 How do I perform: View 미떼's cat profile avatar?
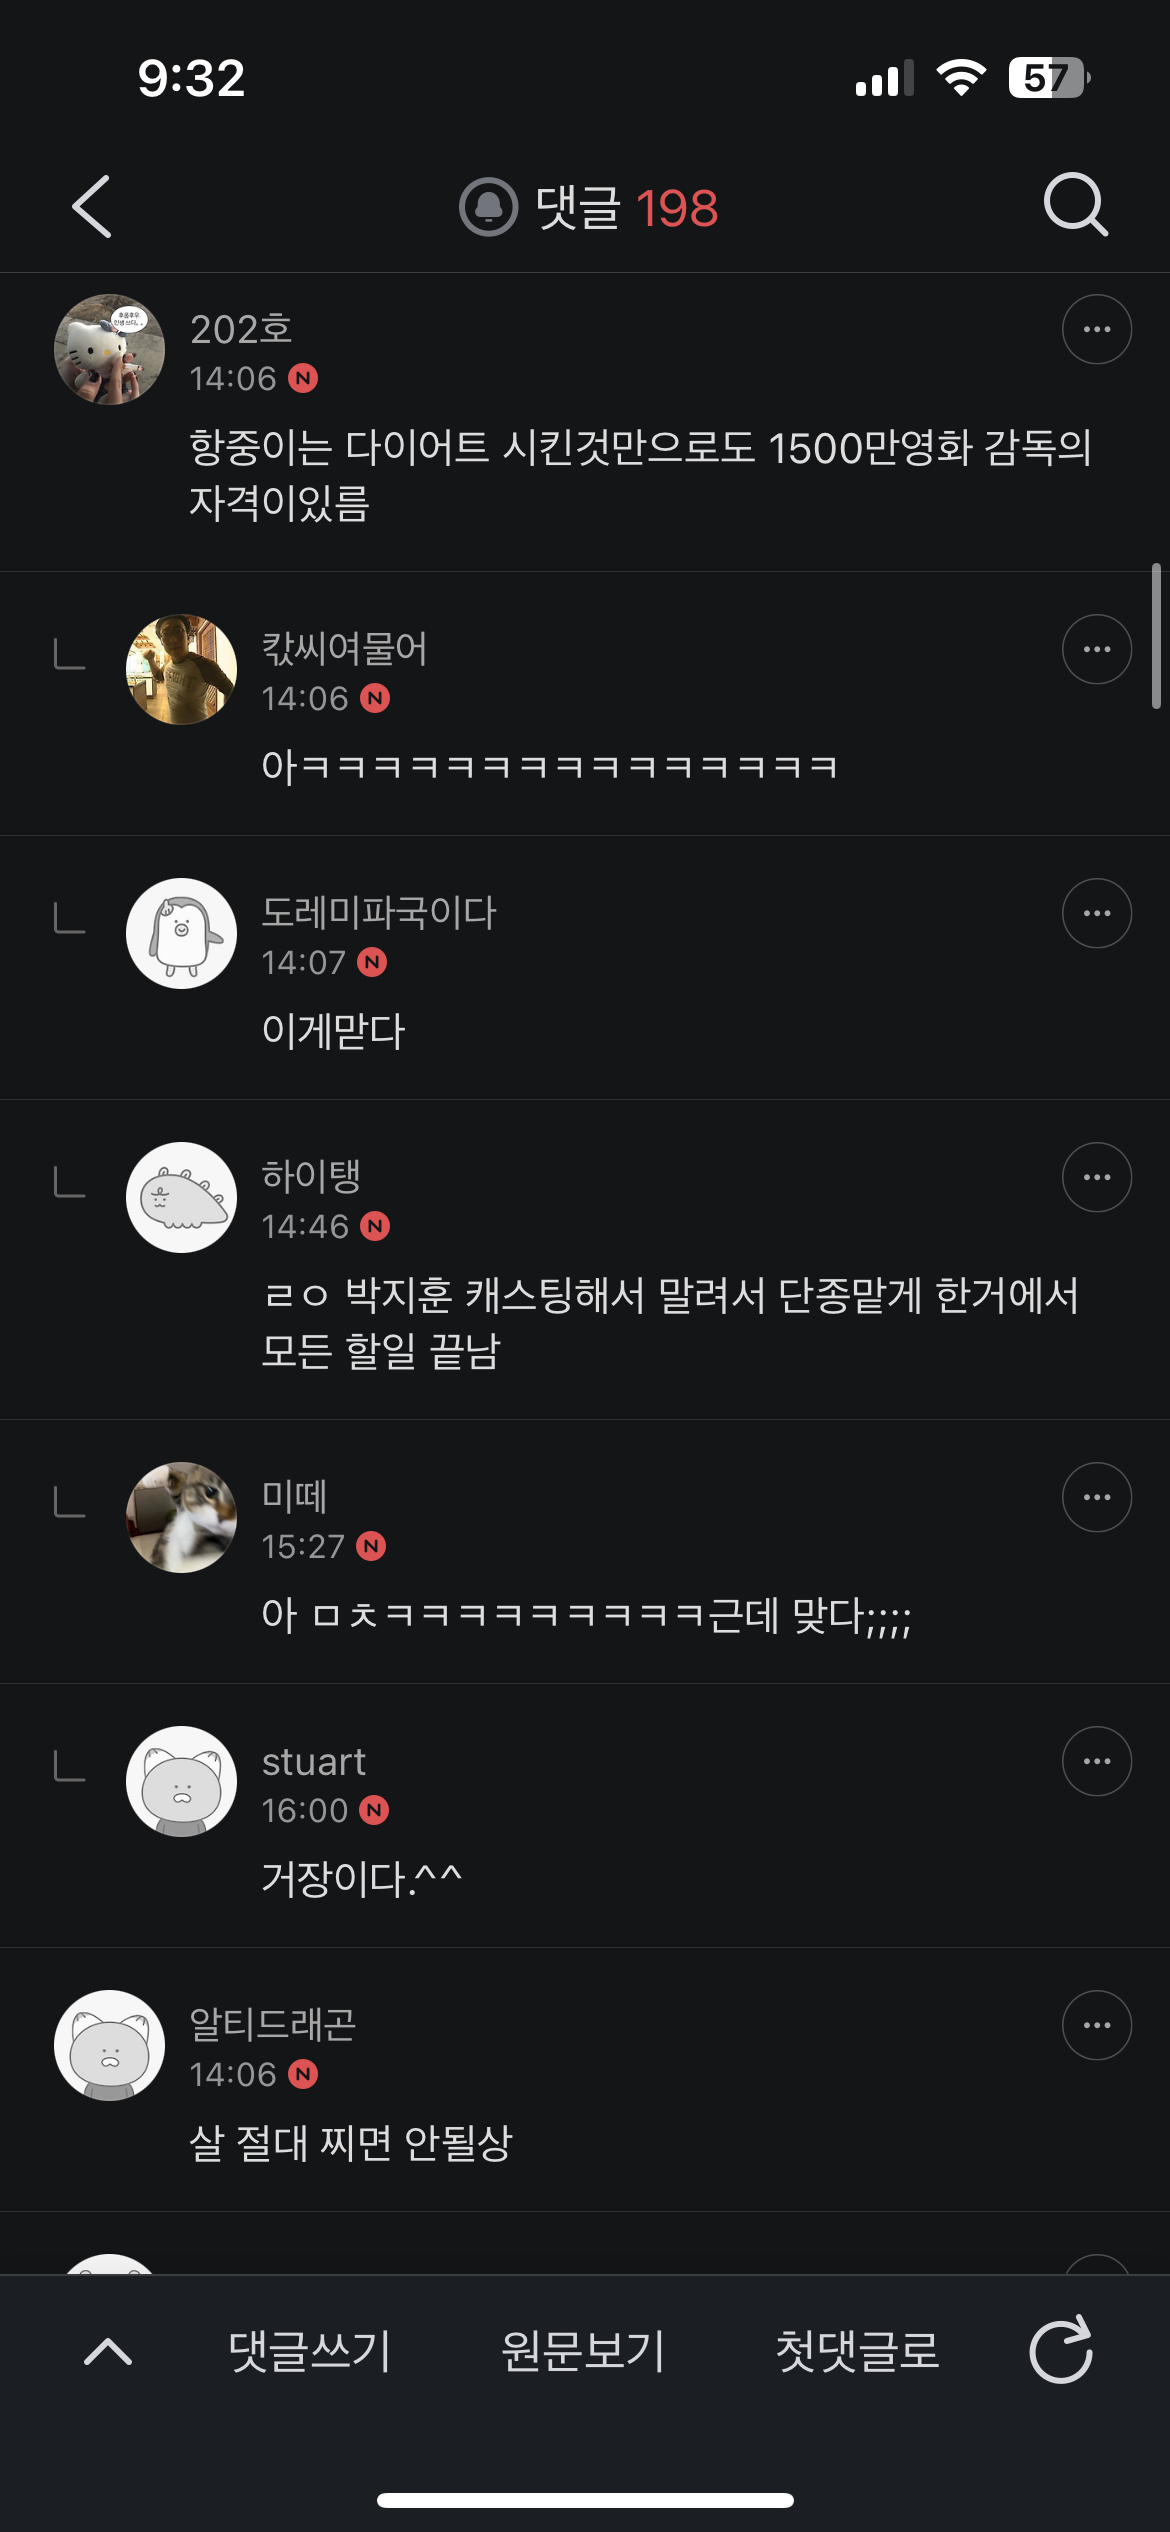(x=181, y=1518)
